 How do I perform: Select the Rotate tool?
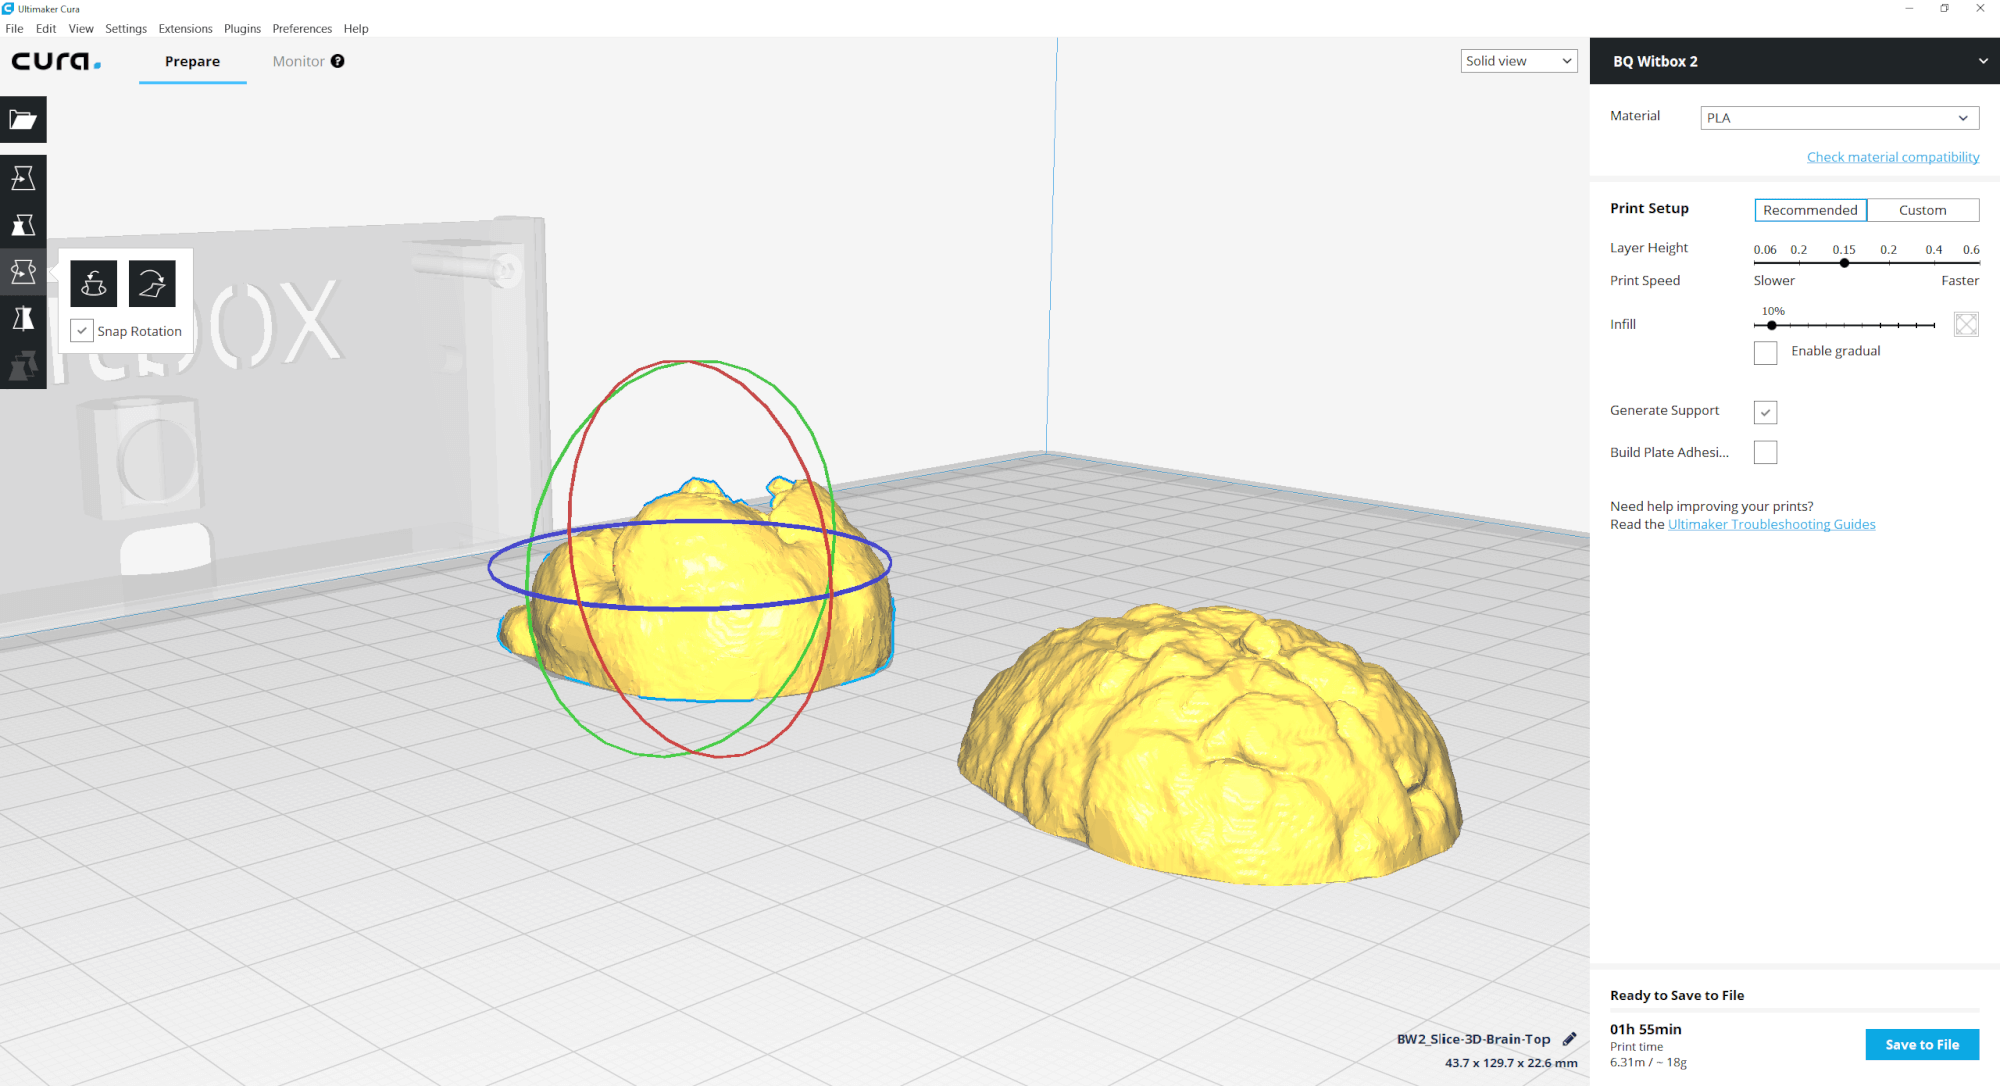tap(23, 271)
